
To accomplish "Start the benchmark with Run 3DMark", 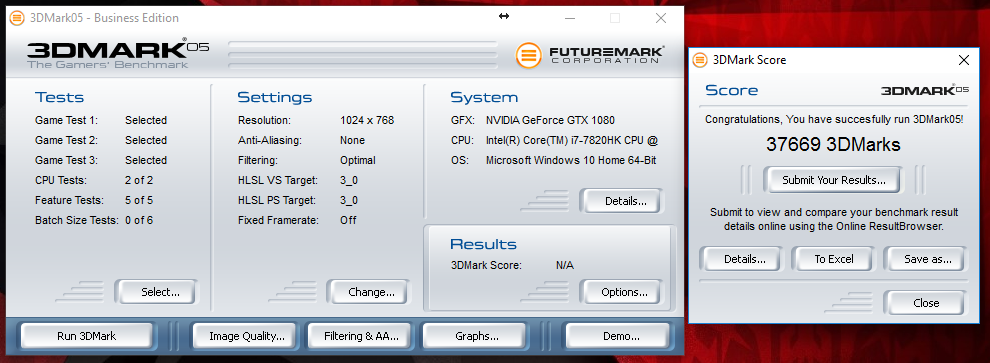I will (86, 336).
